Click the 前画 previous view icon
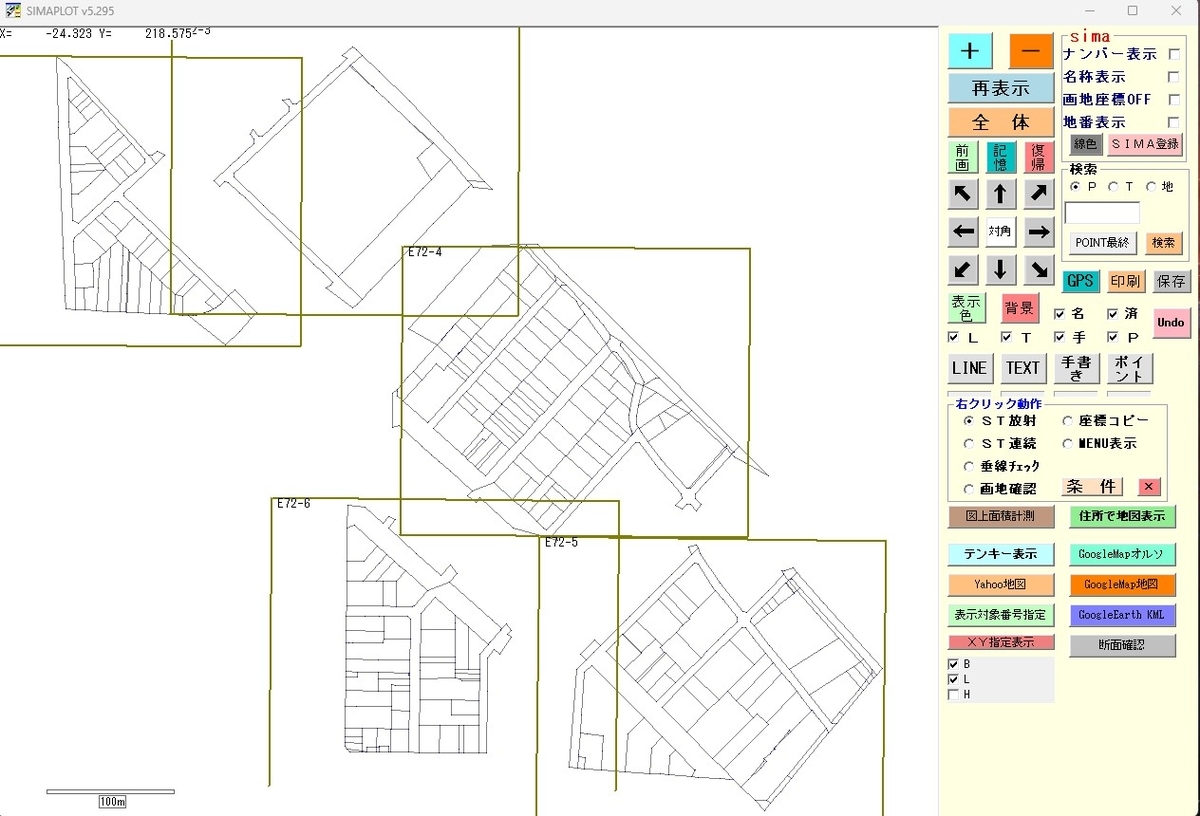This screenshot has width=1200, height=816. coord(962,157)
